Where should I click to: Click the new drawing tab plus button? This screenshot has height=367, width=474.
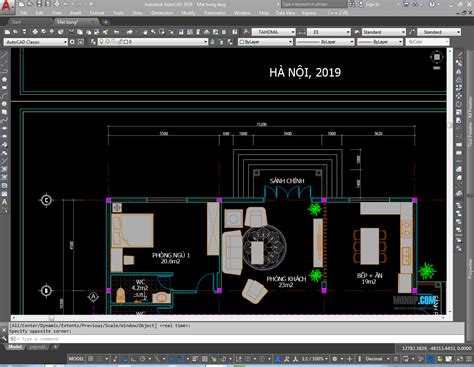pos(106,22)
